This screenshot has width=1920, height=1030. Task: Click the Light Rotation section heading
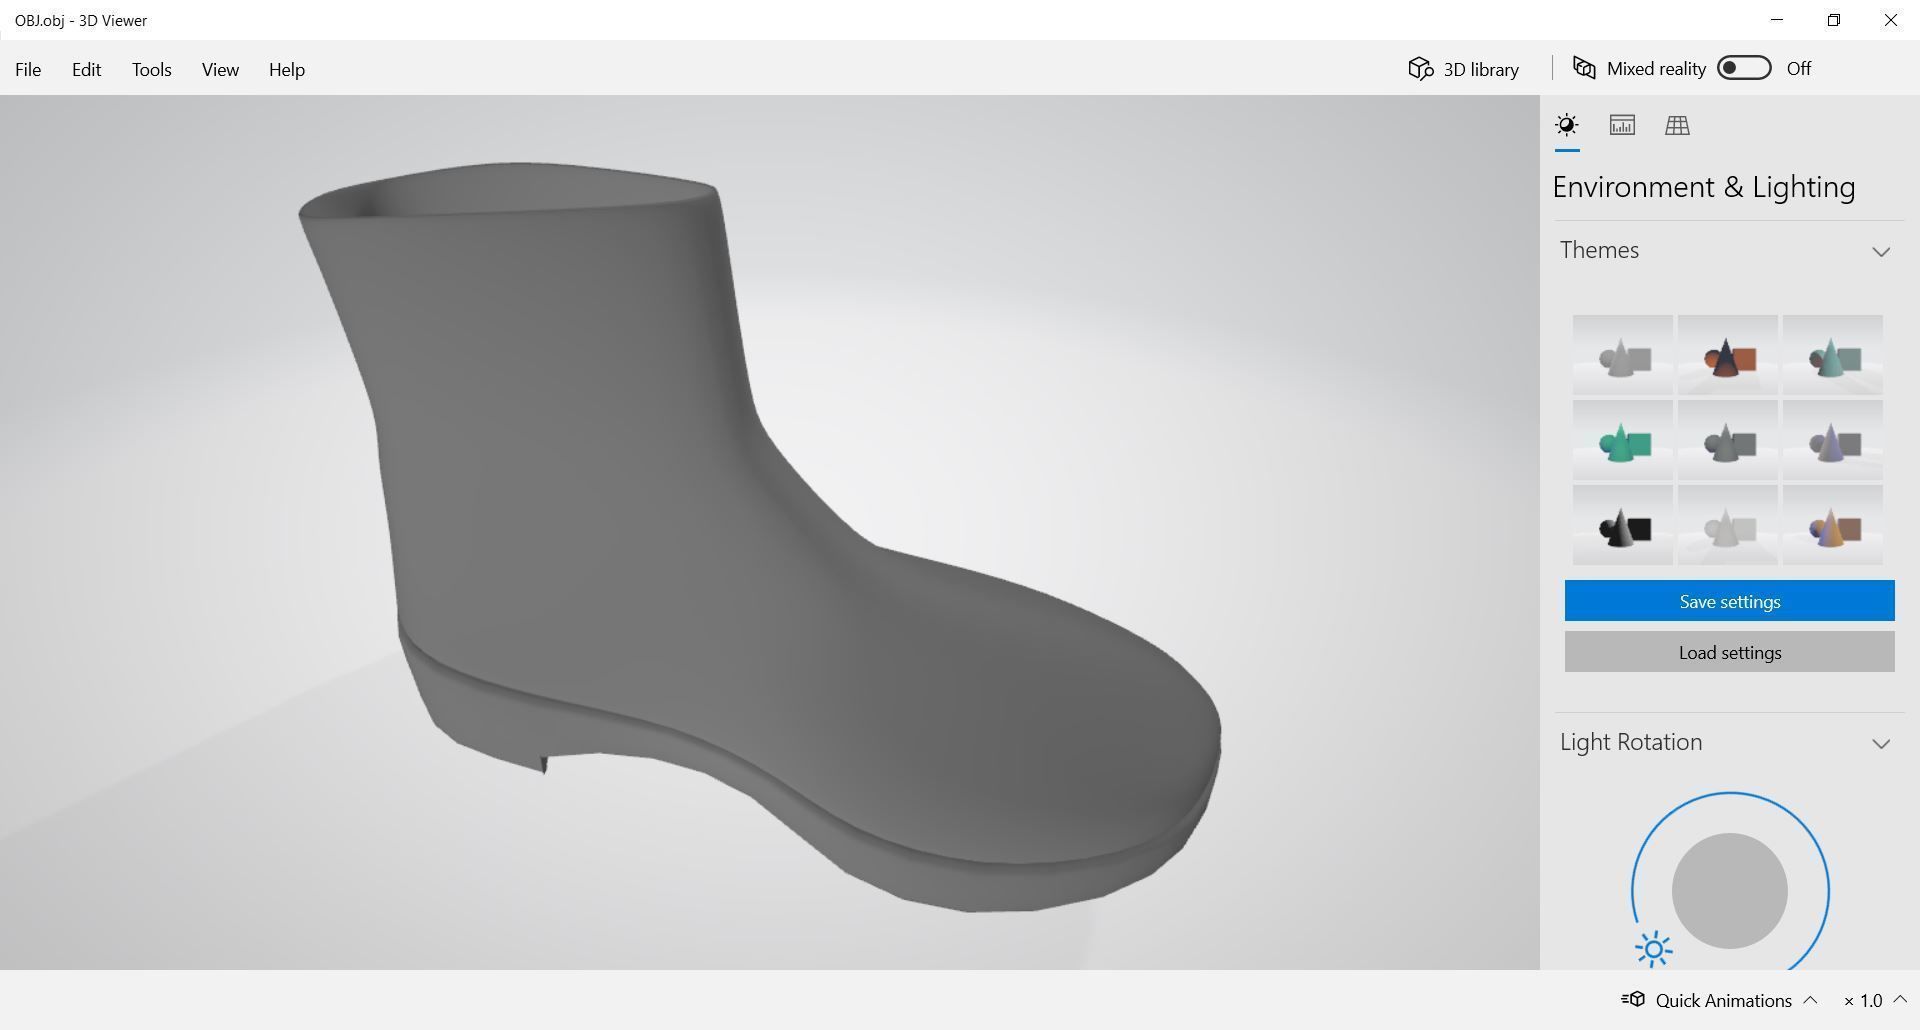pyautogui.click(x=1631, y=742)
